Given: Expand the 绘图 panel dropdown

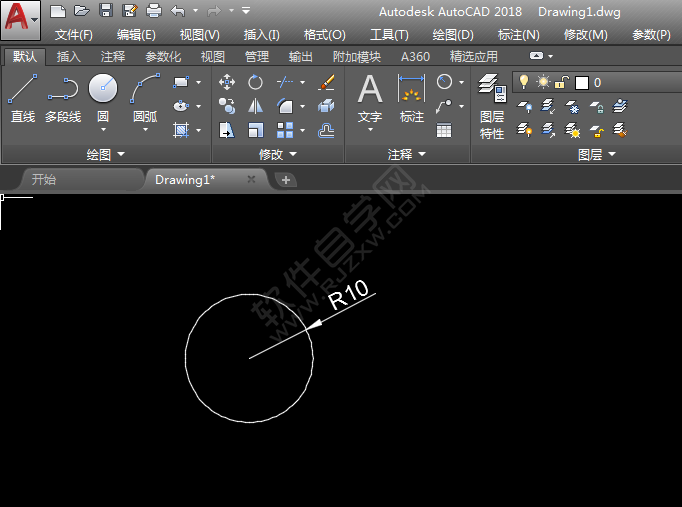Looking at the screenshot, I should [106, 155].
